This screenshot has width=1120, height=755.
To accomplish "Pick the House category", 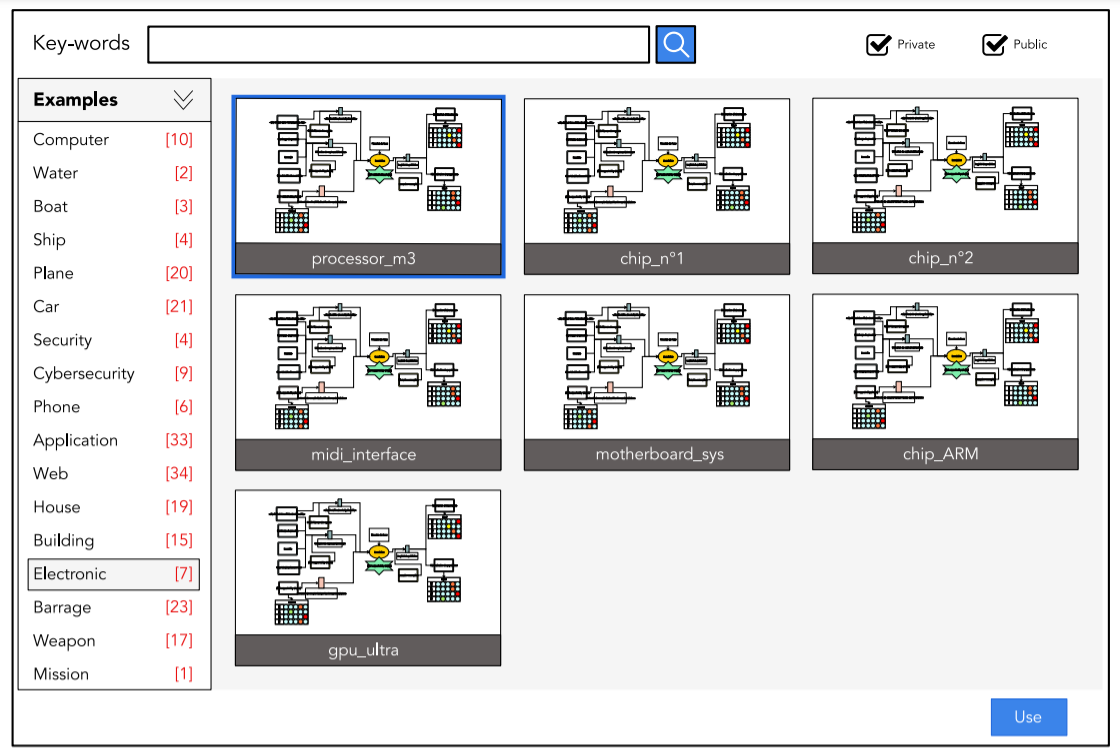I will [x=114, y=506].
